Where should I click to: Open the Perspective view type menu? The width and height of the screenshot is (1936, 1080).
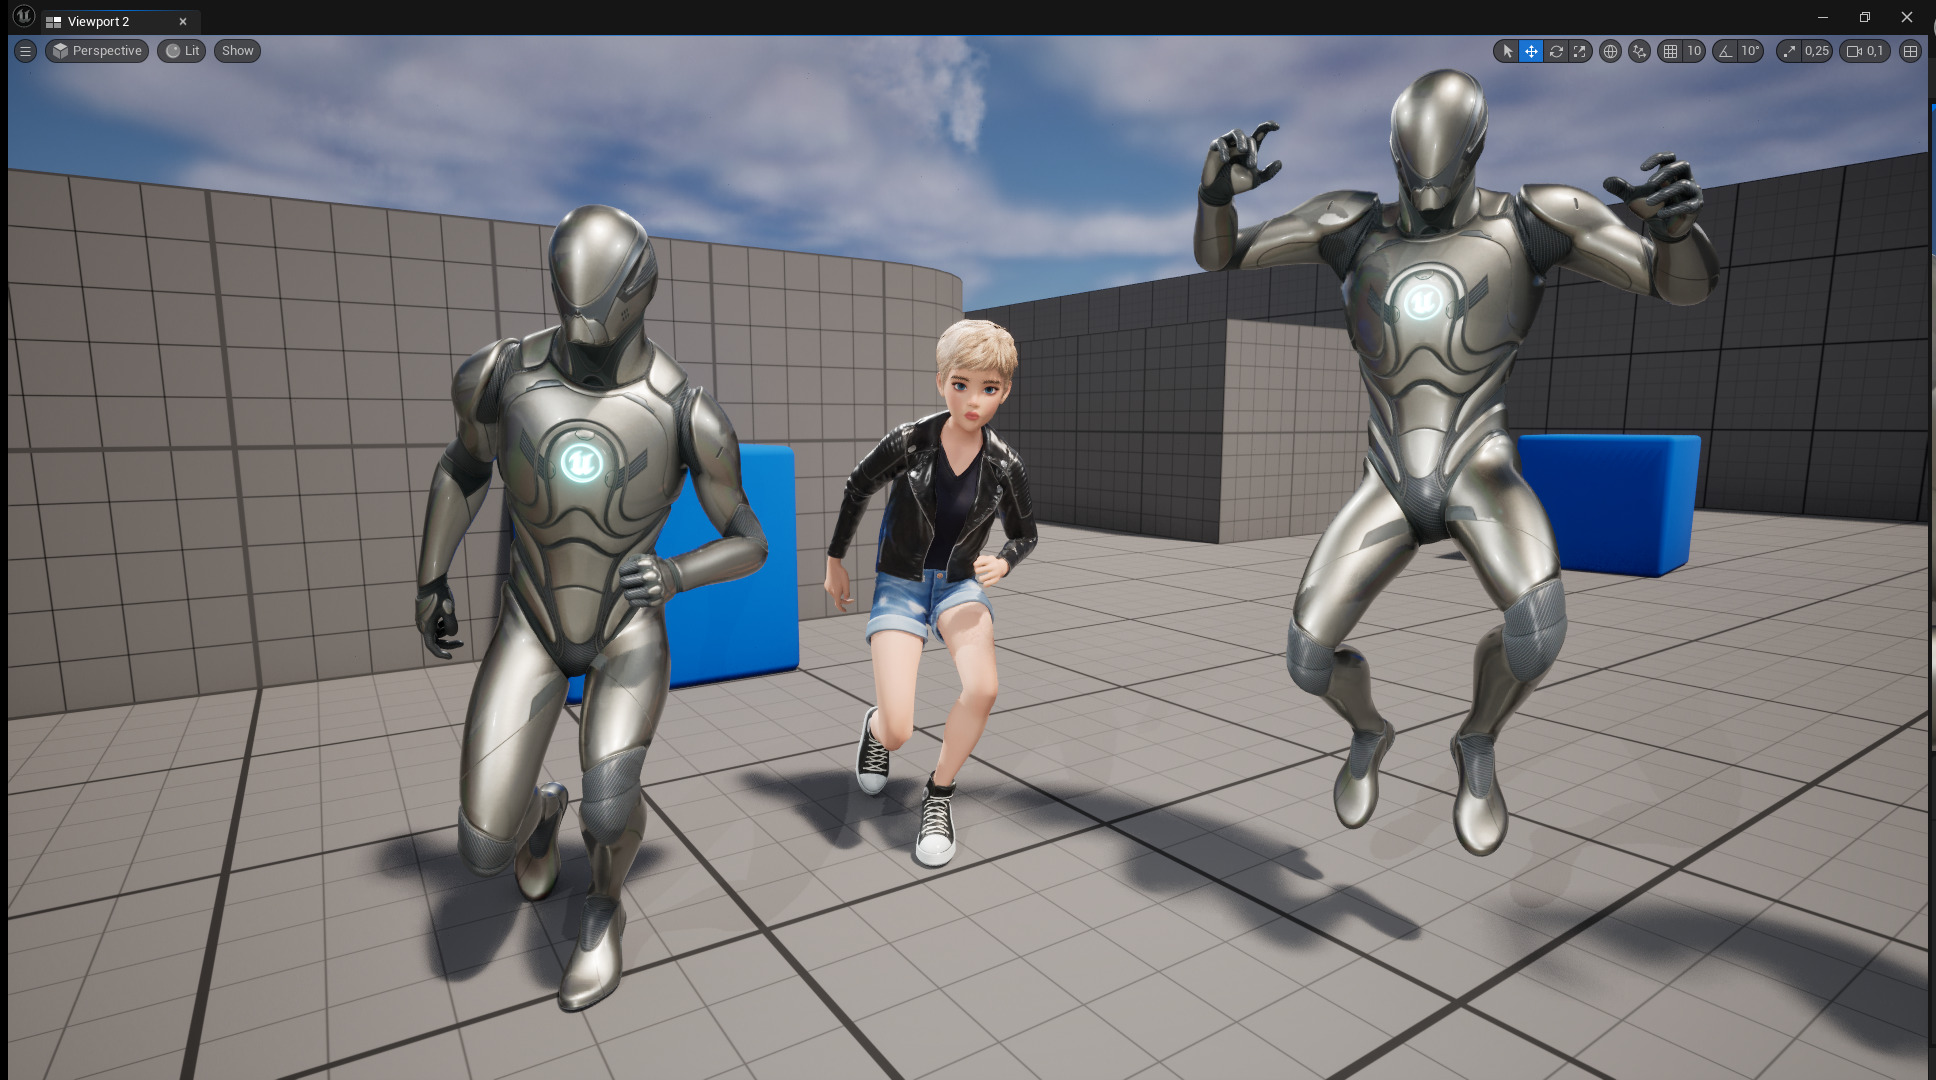click(97, 51)
